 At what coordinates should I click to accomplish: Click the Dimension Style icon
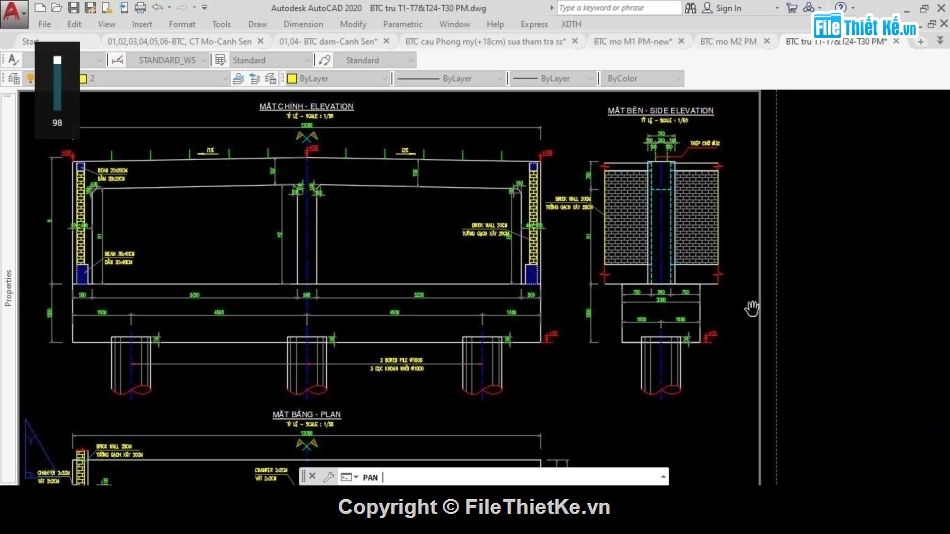(118, 60)
